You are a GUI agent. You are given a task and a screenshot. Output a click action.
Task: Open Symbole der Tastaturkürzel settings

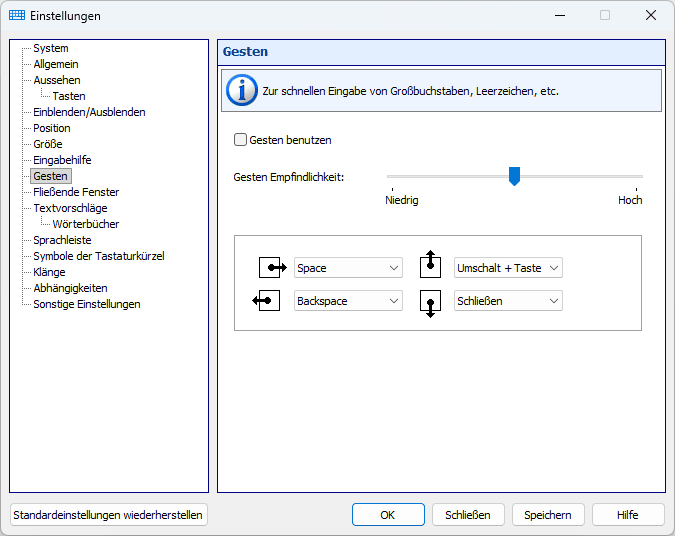(x=99, y=256)
